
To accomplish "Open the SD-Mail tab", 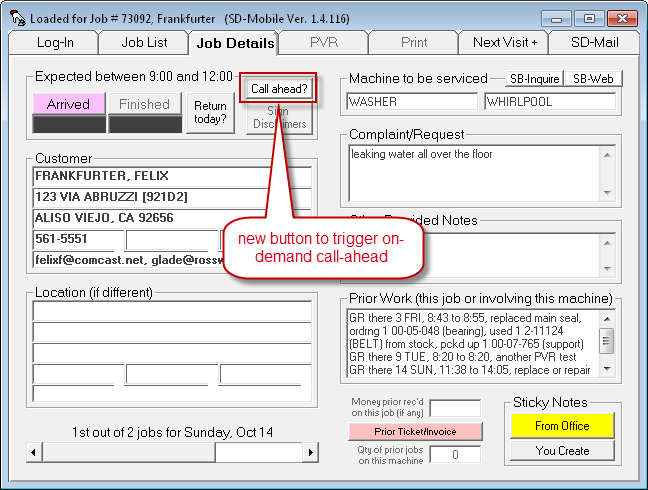I will (x=594, y=42).
